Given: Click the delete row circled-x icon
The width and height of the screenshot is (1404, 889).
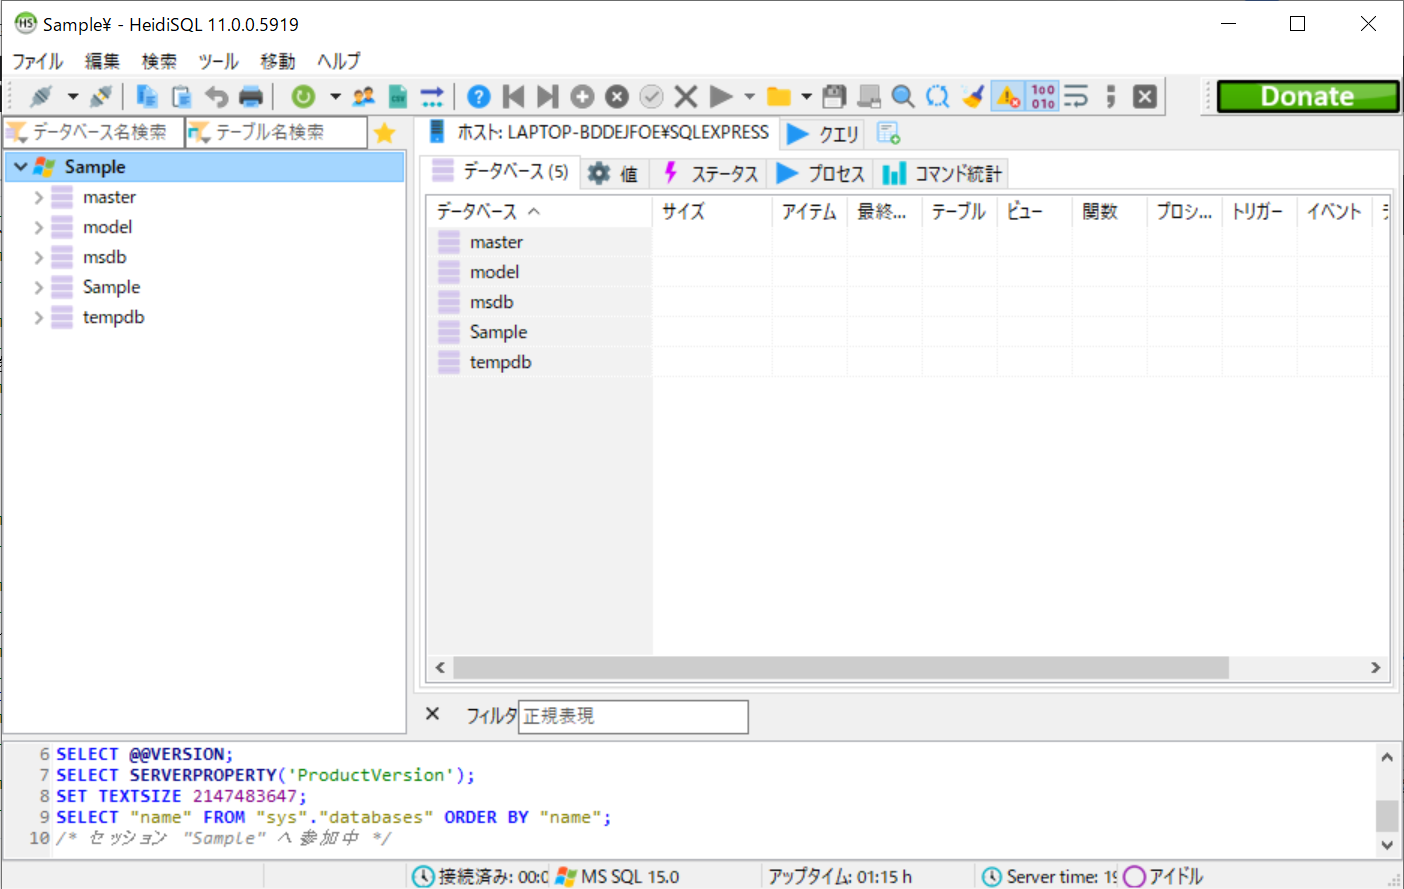Looking at the screenshot, I should (617, 96).
